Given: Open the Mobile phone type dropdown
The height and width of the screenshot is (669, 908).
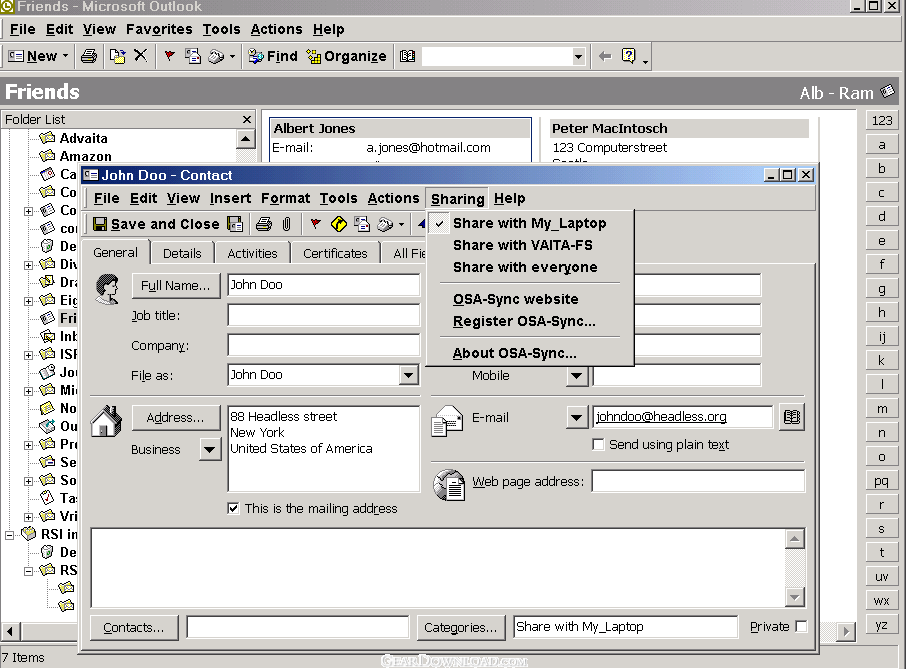Looking at the screenshot, I should 577,376.
